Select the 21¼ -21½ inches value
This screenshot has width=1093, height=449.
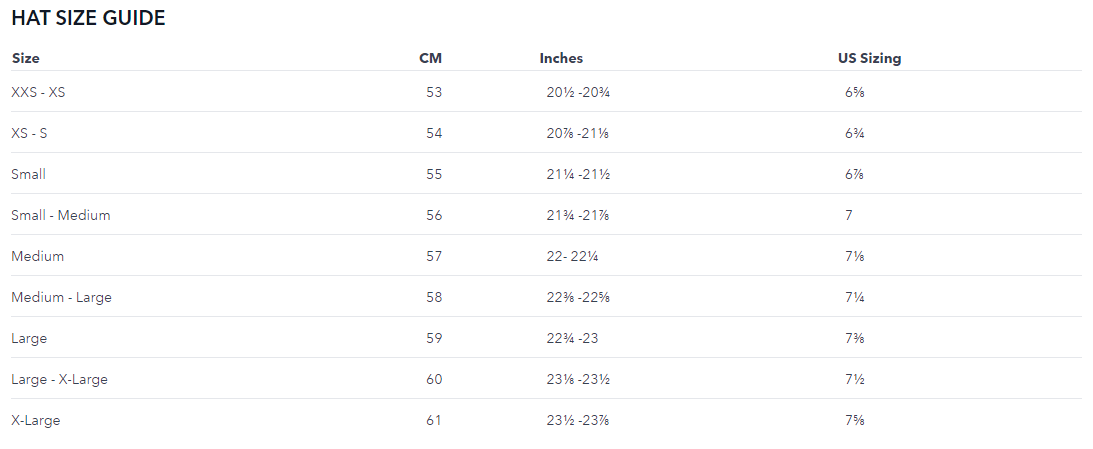(578, 174)
